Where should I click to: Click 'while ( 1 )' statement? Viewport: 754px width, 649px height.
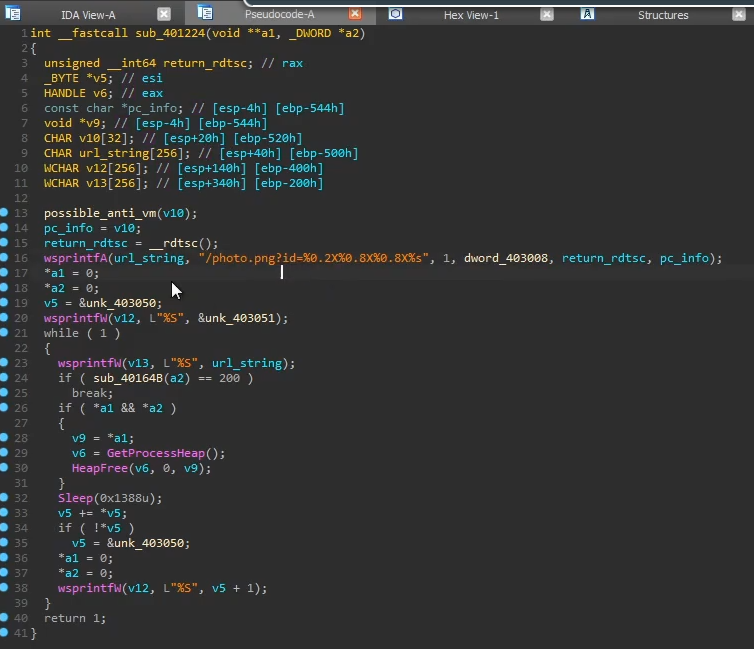(82, 333)
